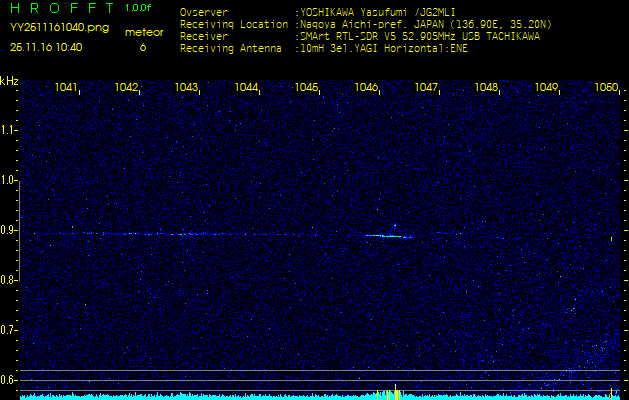
Task: Click the 0.9 kHz frequency label
Action: pos(9,230)
